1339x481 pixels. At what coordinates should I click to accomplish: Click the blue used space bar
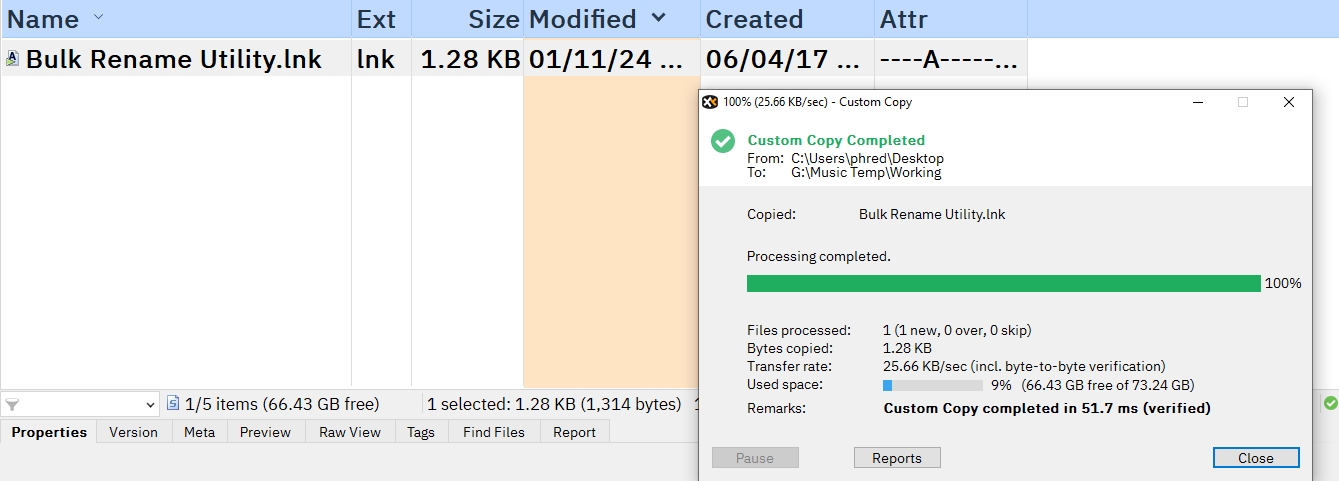click(x=888, y=385)
